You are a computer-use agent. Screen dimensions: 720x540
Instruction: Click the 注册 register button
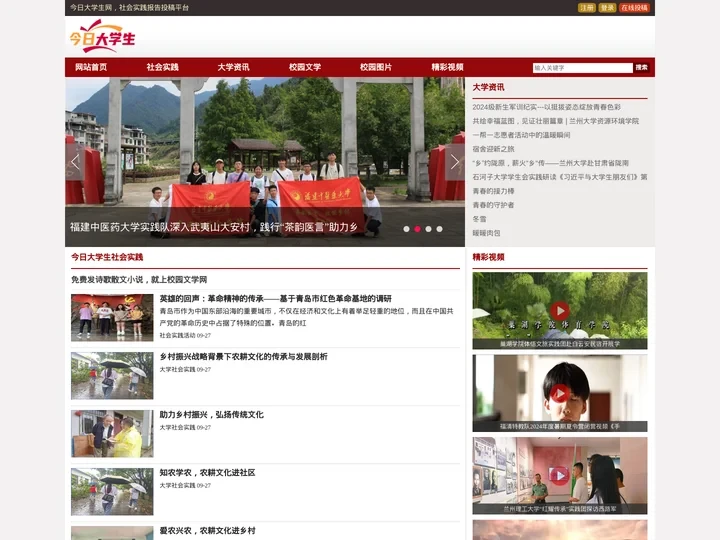tap(586, 8)
